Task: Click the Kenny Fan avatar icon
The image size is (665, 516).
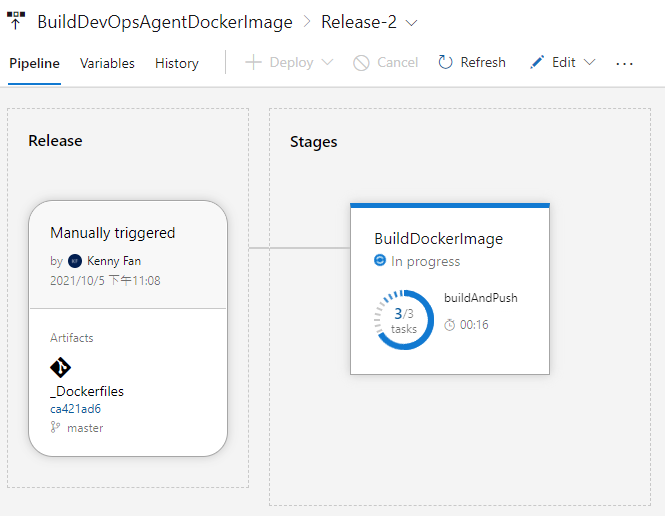Action: click(x=75, y=261)
